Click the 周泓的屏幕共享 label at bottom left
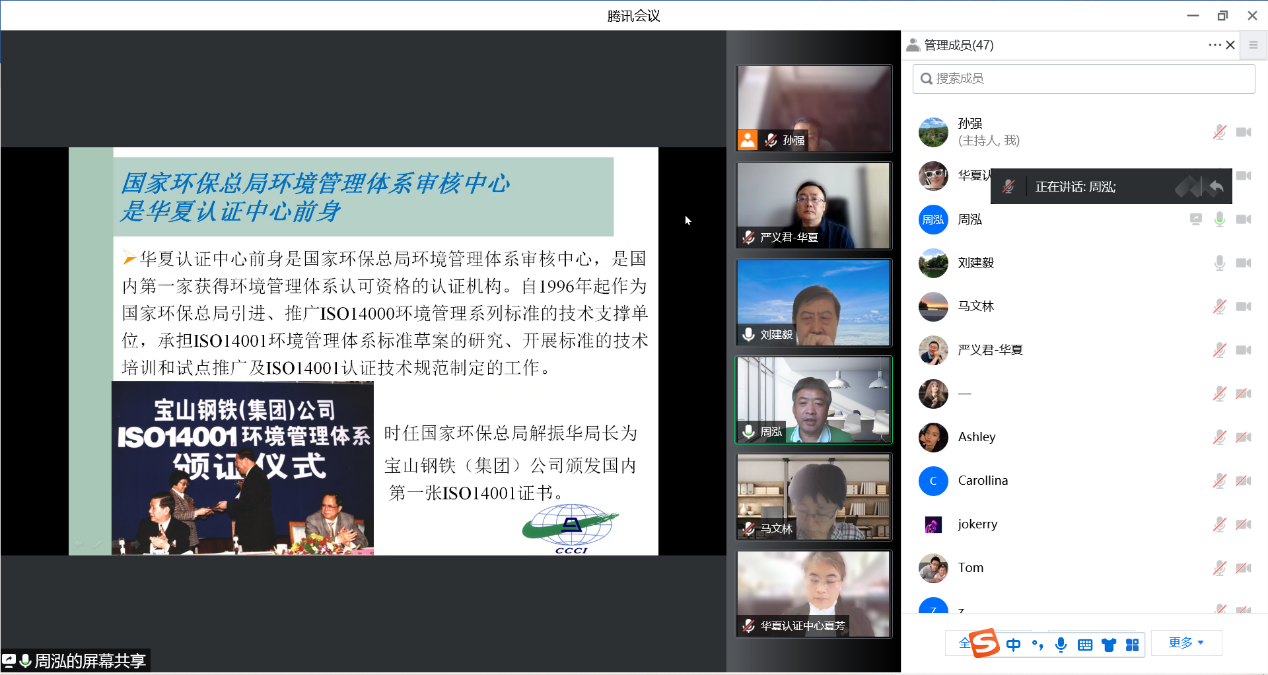1268x675 pixels. (90, 661)
